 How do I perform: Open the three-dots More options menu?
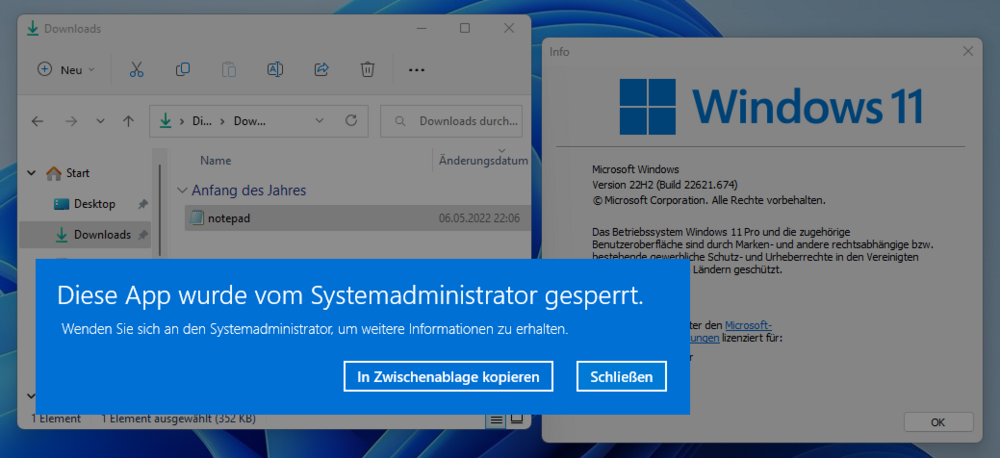[417, 69]
